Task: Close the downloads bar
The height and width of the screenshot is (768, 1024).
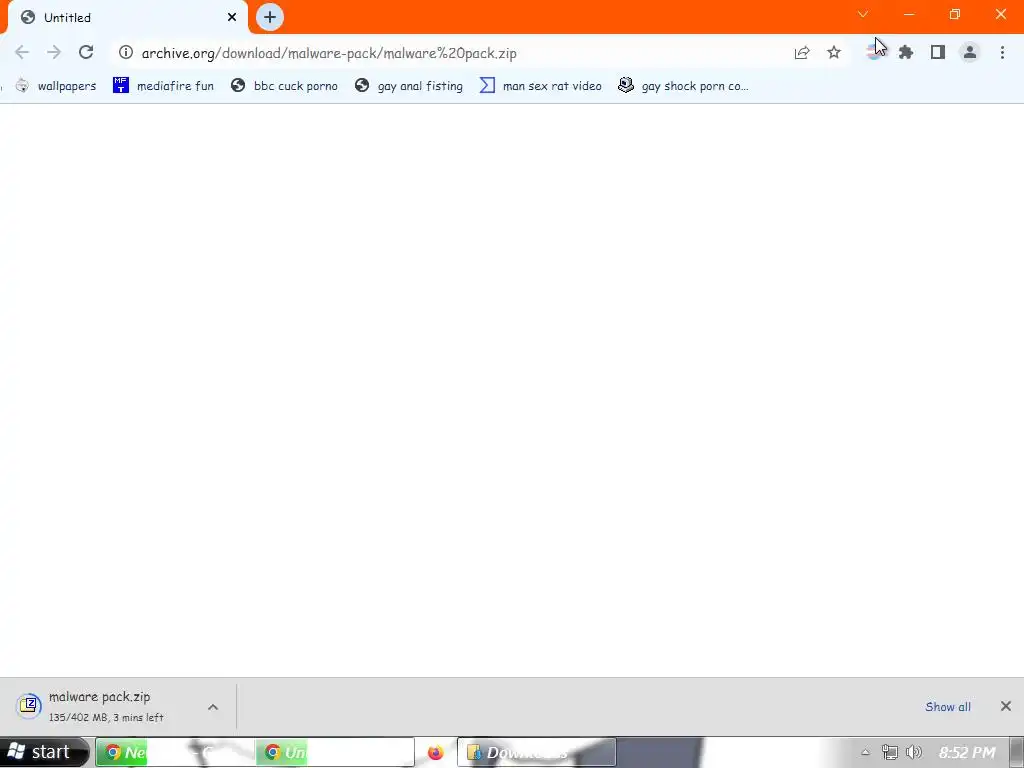Action: click(x=1006, y=706)
